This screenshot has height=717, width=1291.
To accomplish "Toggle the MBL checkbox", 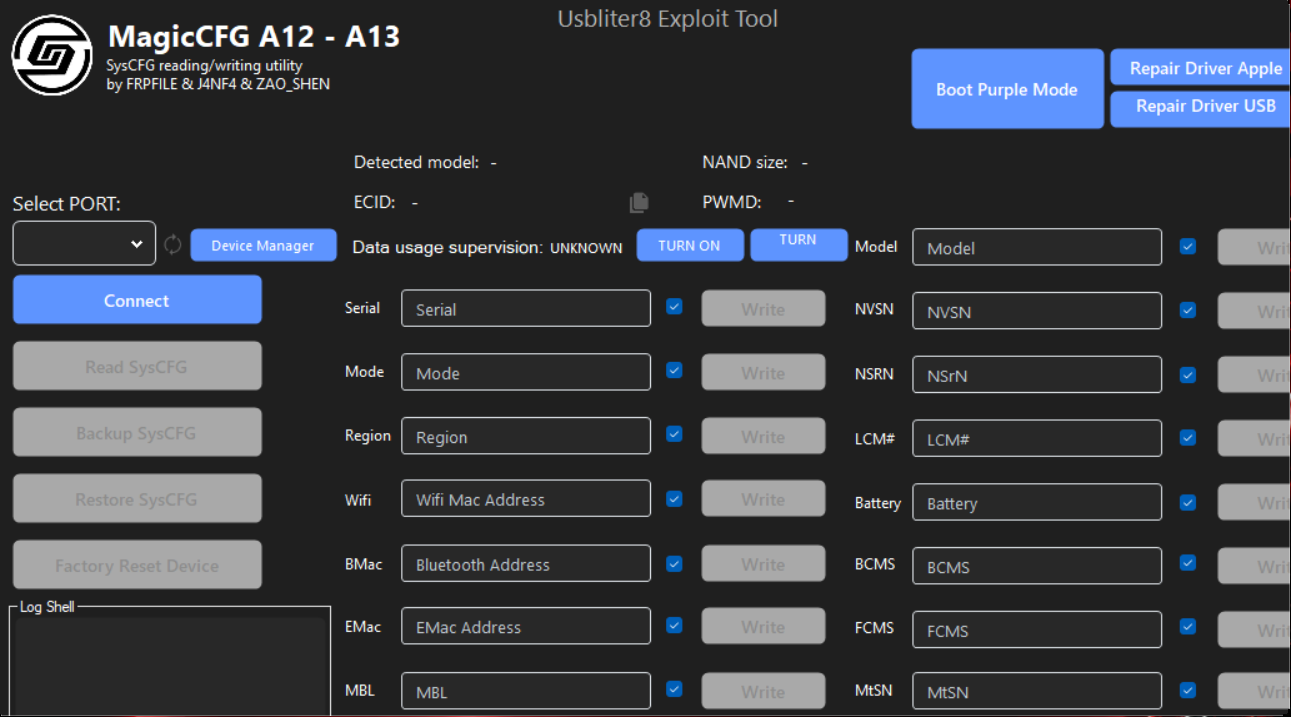I will [x=674, y=689].
